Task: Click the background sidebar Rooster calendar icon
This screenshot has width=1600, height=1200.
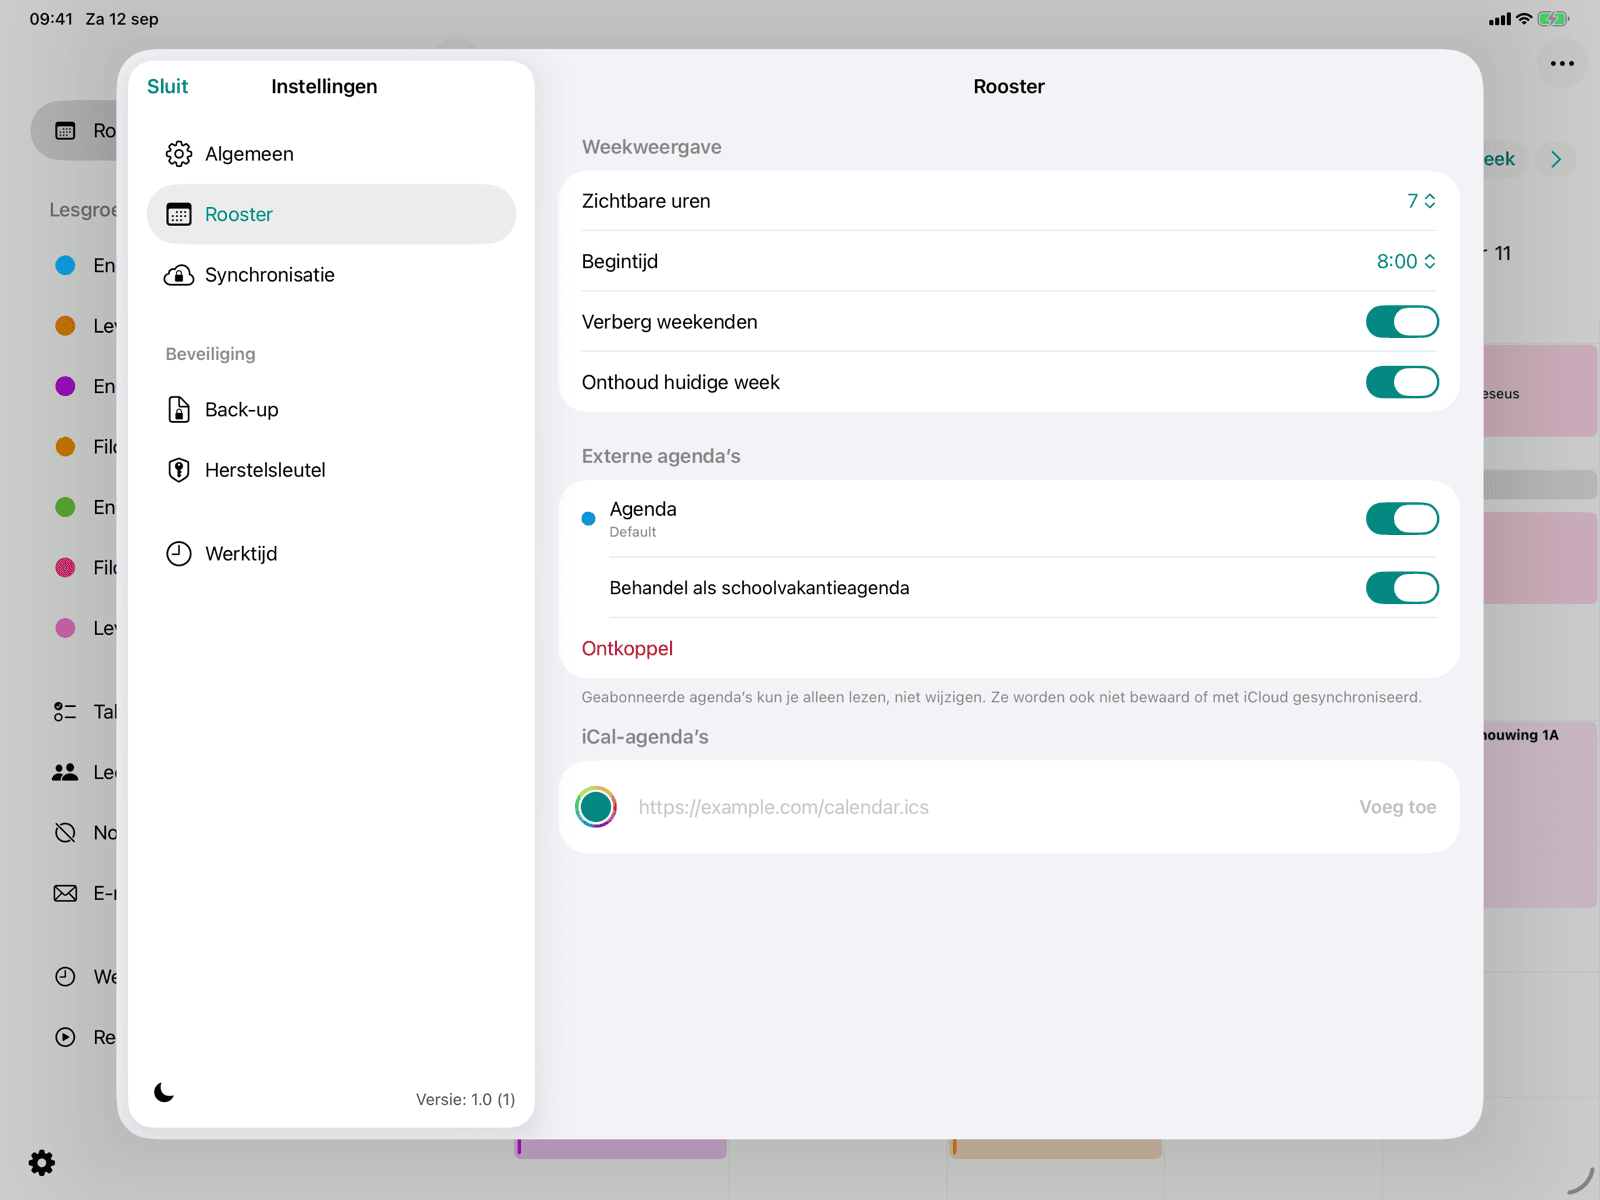Action: click(x=65, y=131)
